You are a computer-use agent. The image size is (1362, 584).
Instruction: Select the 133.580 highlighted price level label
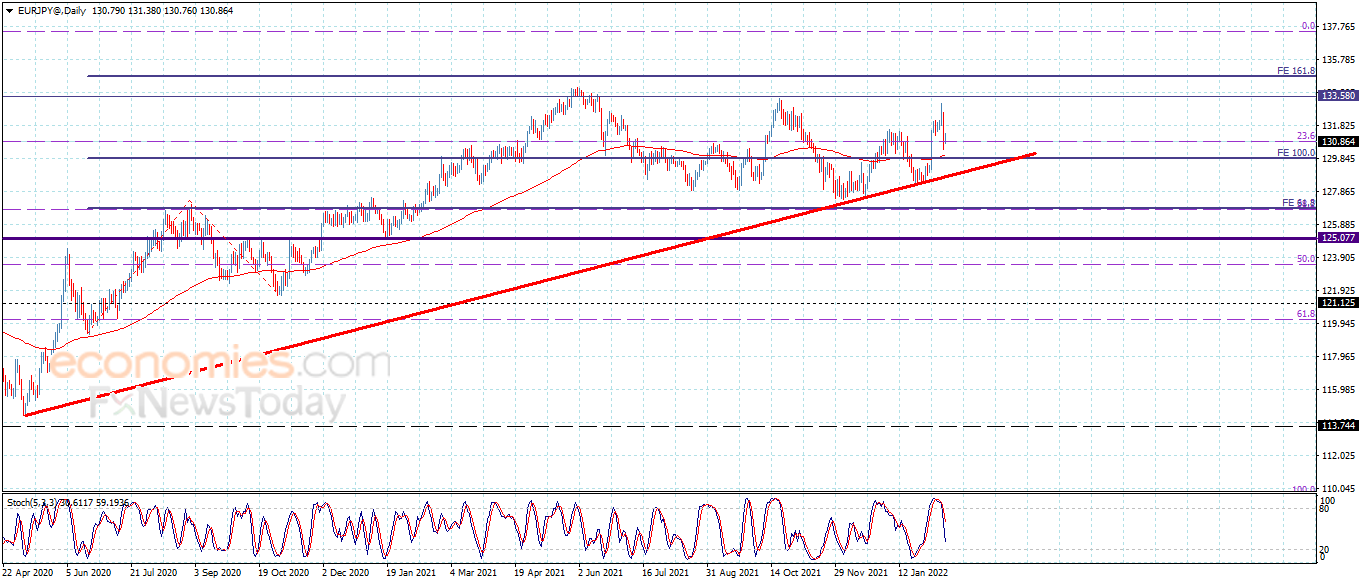[x=1339, y=96]
